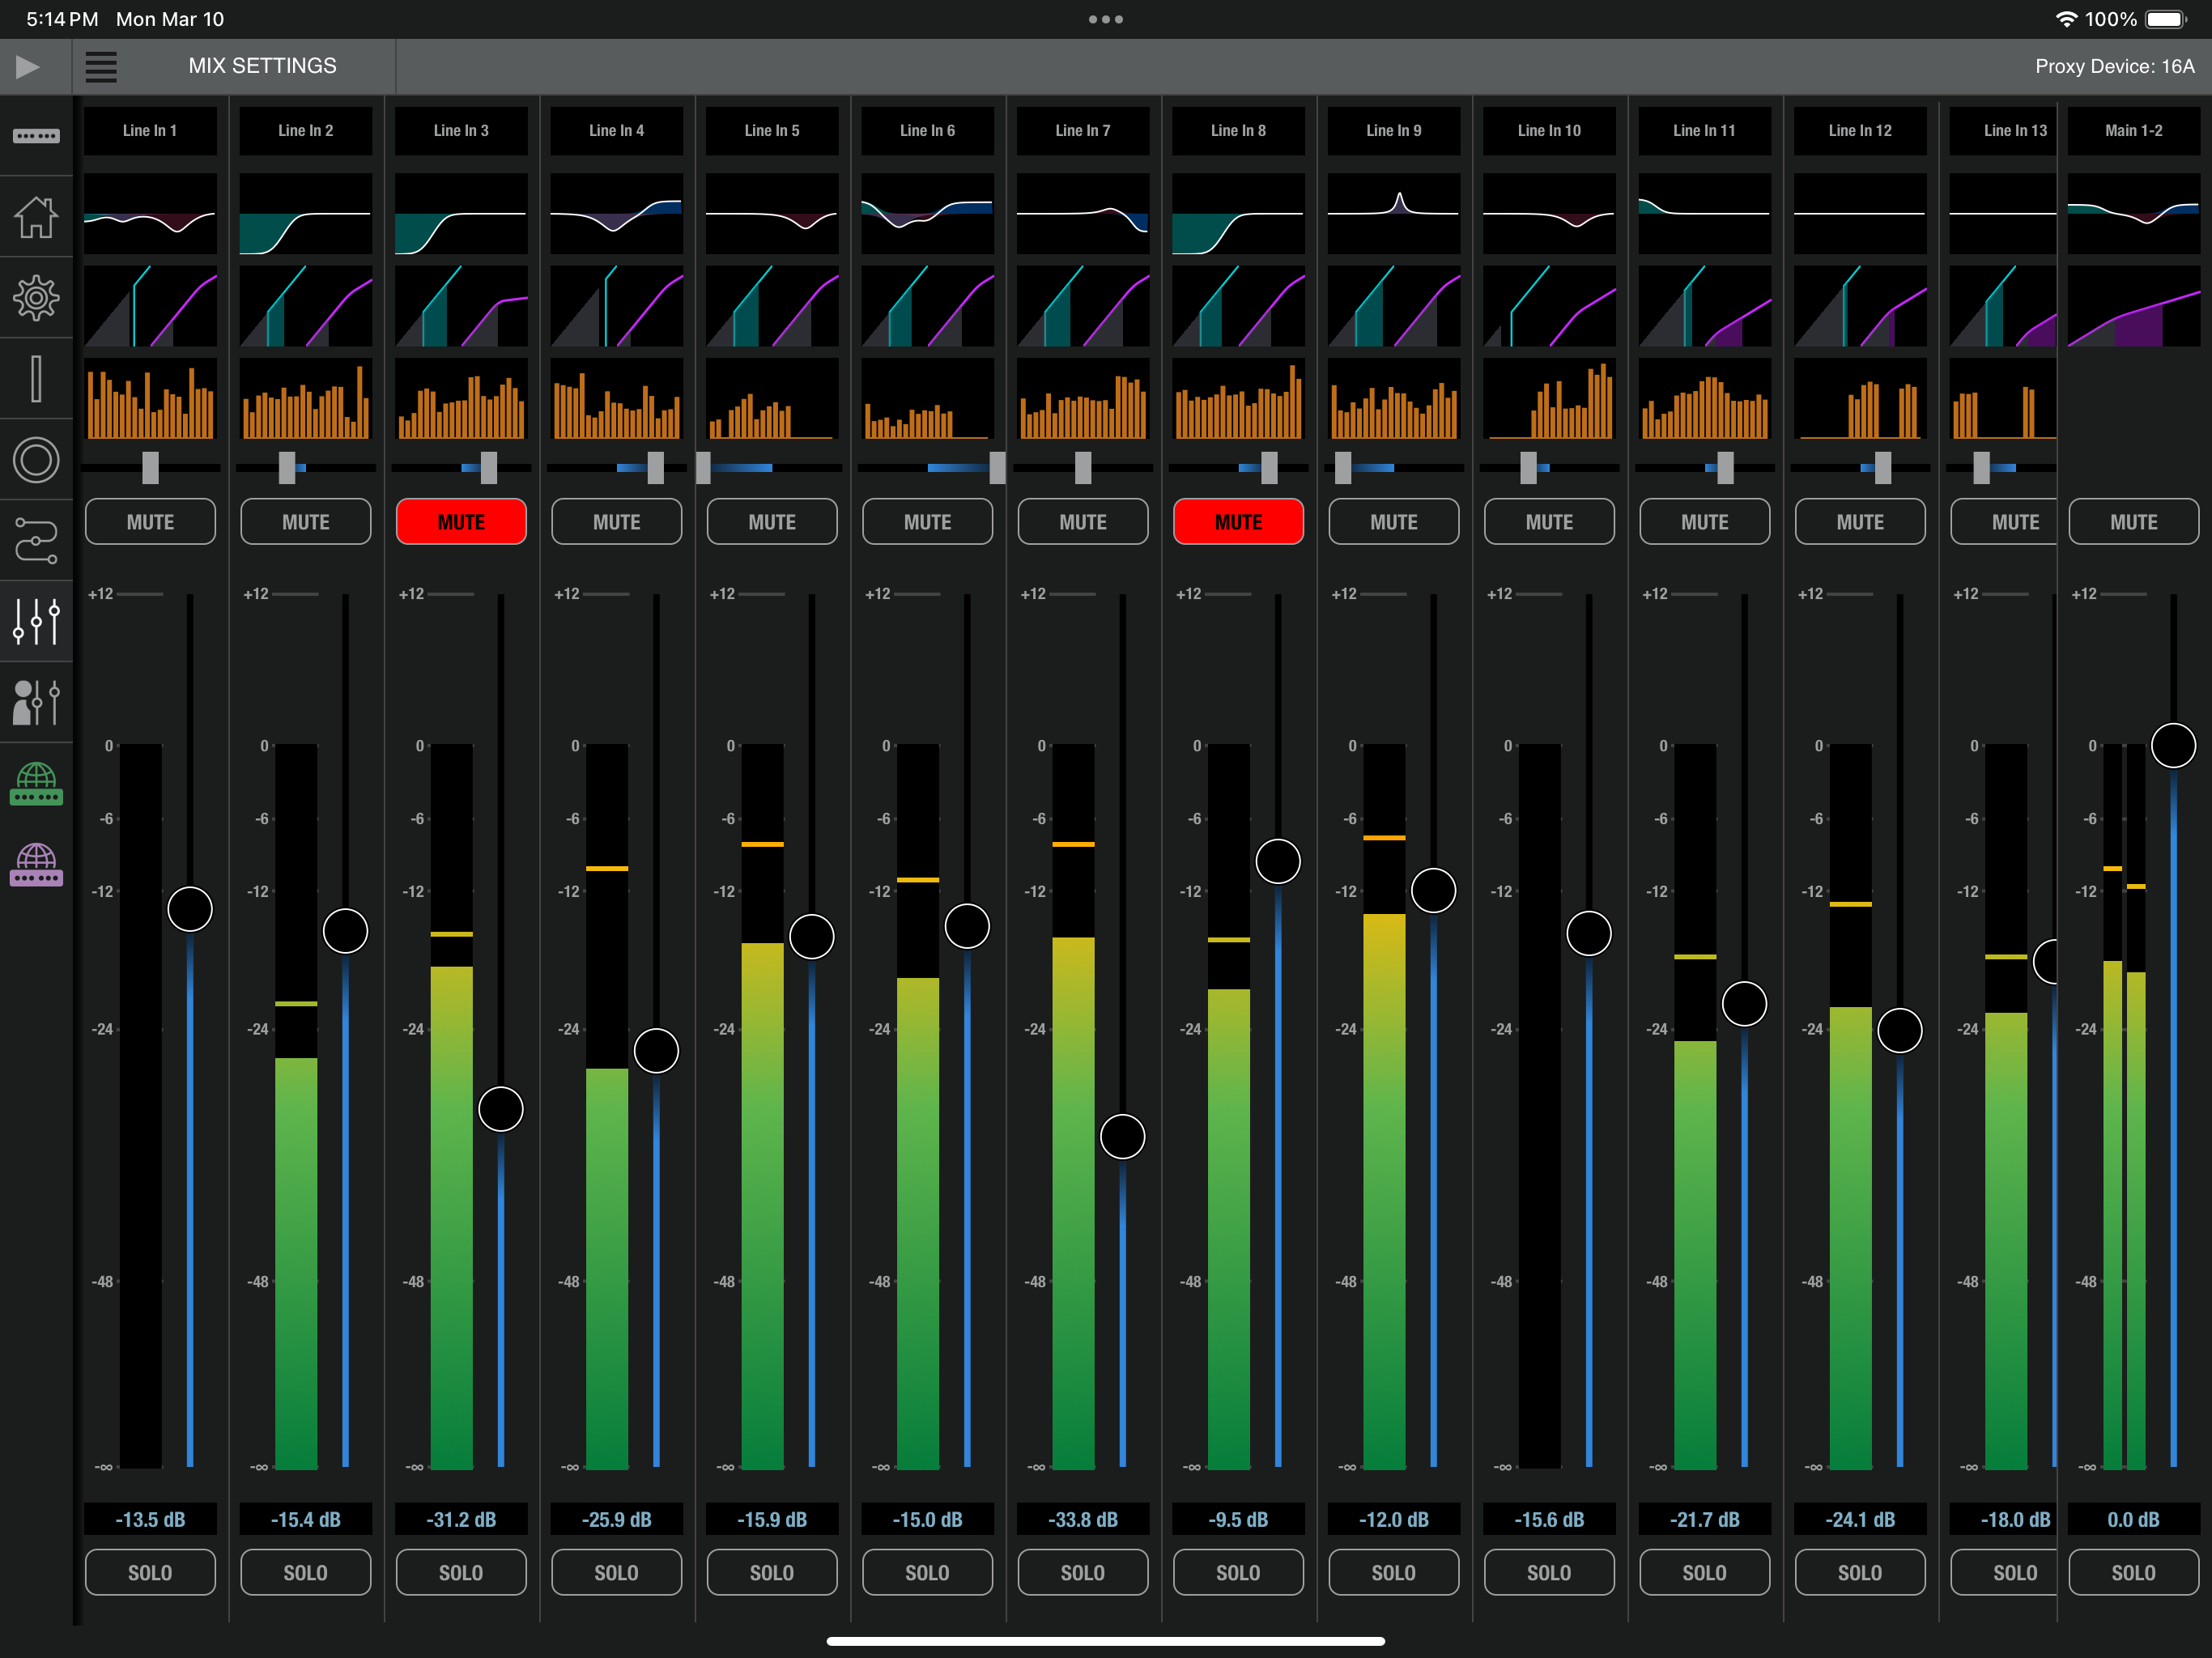Open the green network globe icon

pos(36,783)
